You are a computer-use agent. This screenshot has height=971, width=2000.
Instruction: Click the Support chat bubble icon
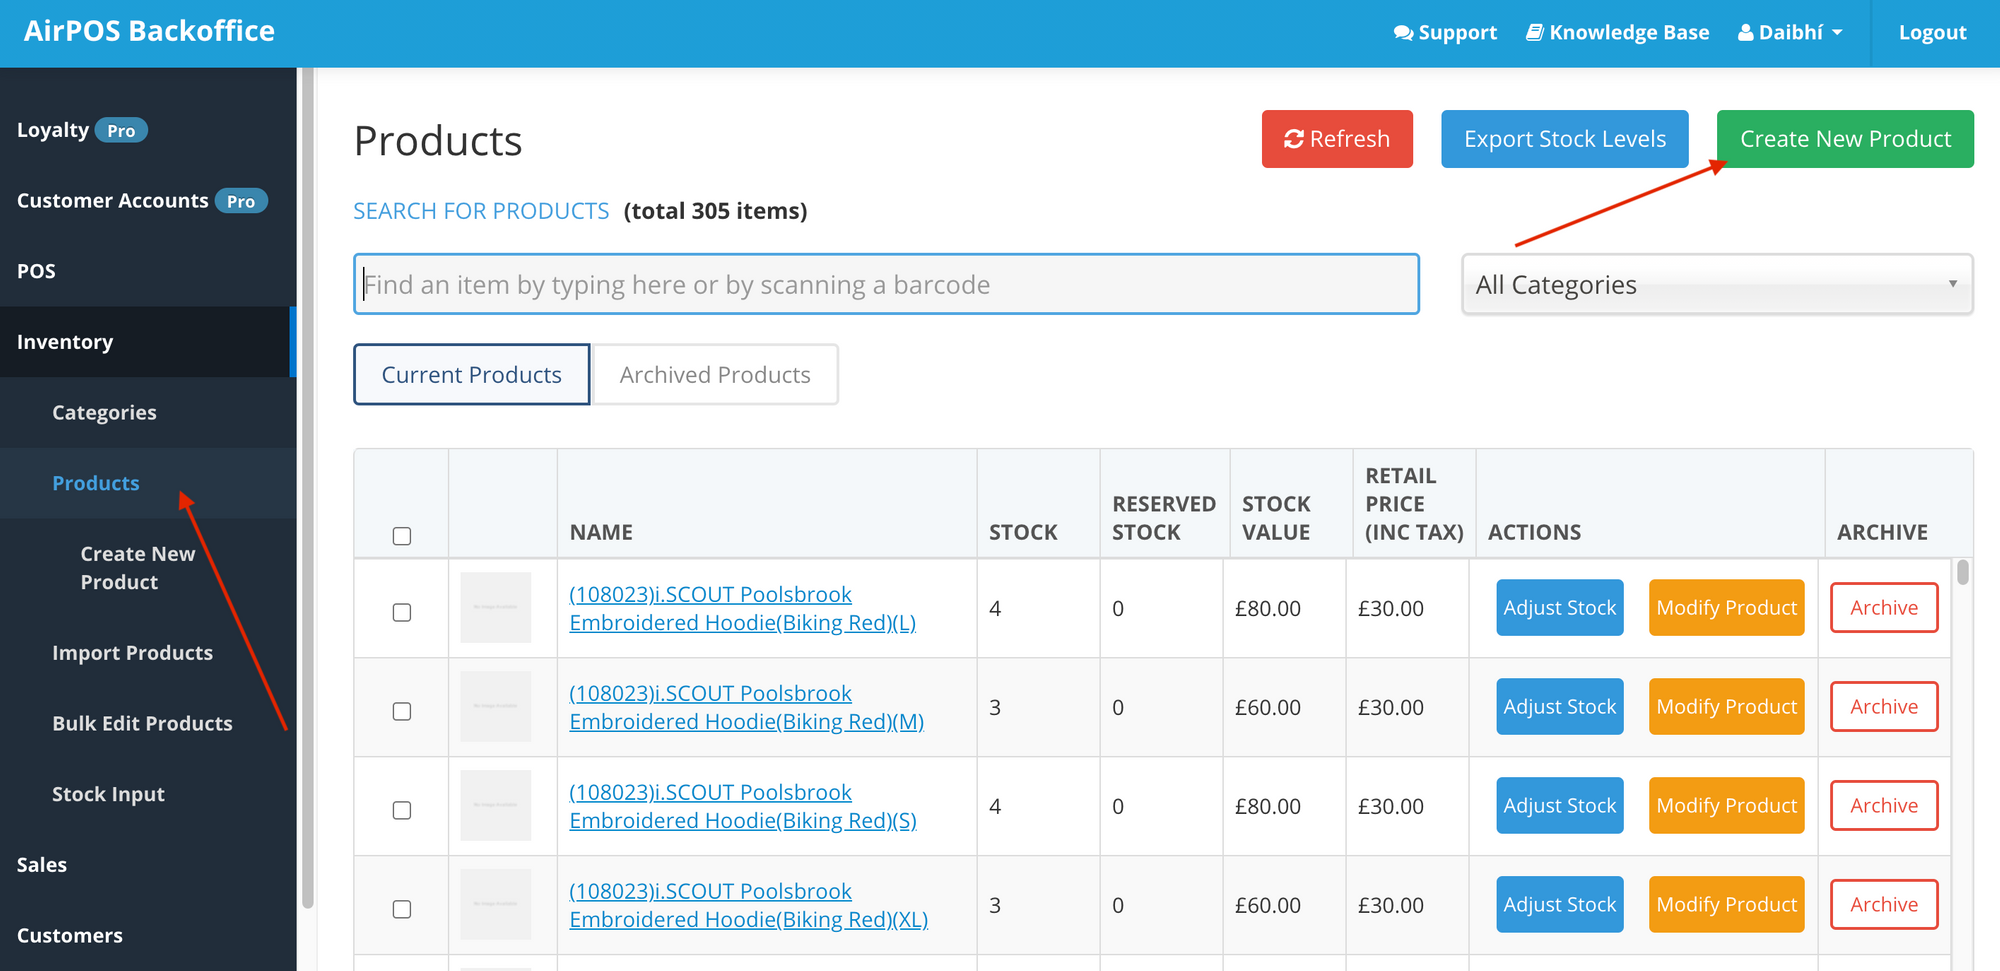1403,33
